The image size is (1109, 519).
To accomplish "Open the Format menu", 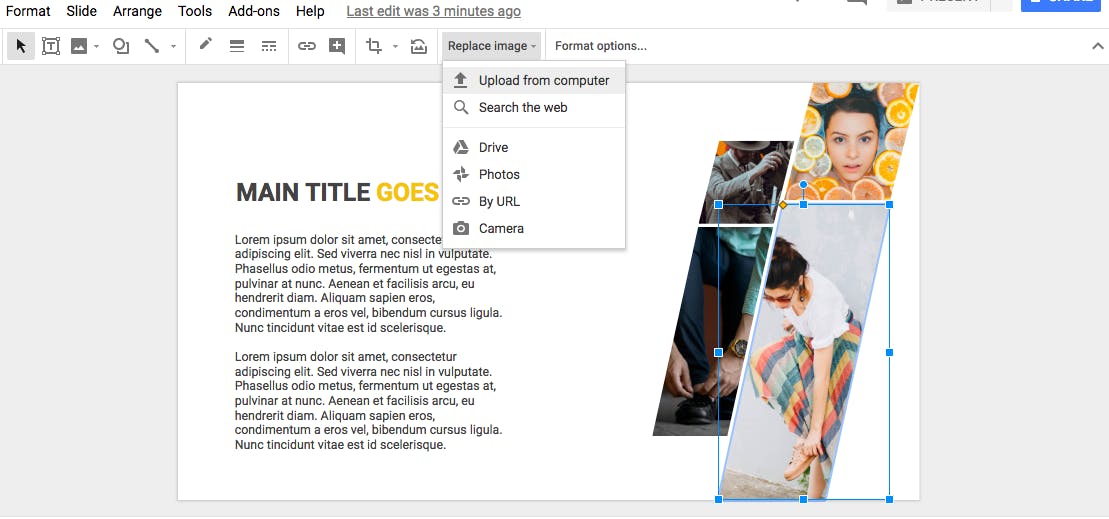I will point(28,11).
